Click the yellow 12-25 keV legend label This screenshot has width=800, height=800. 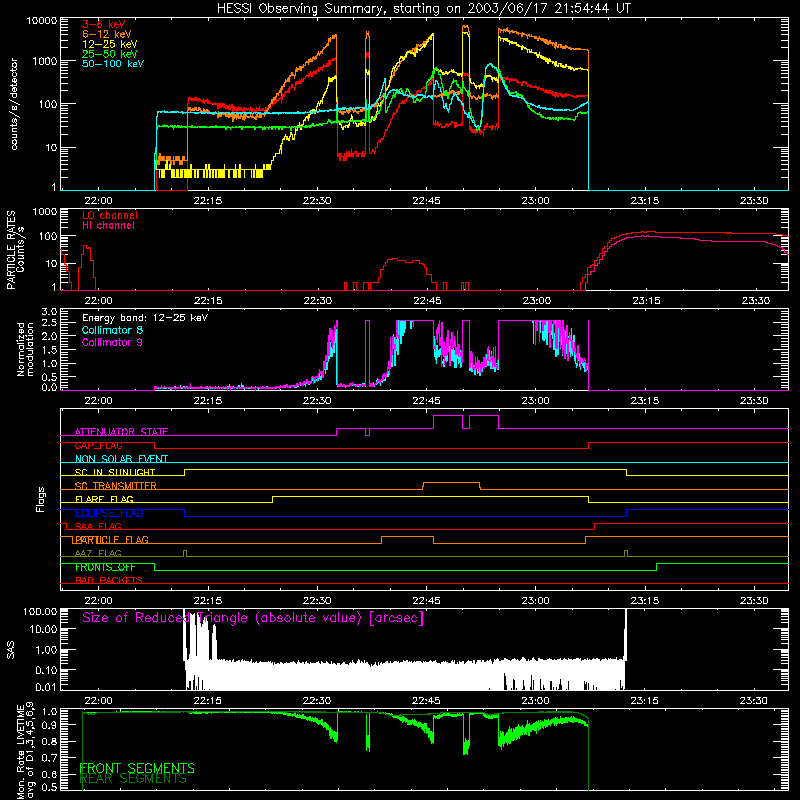coord(110,44)
